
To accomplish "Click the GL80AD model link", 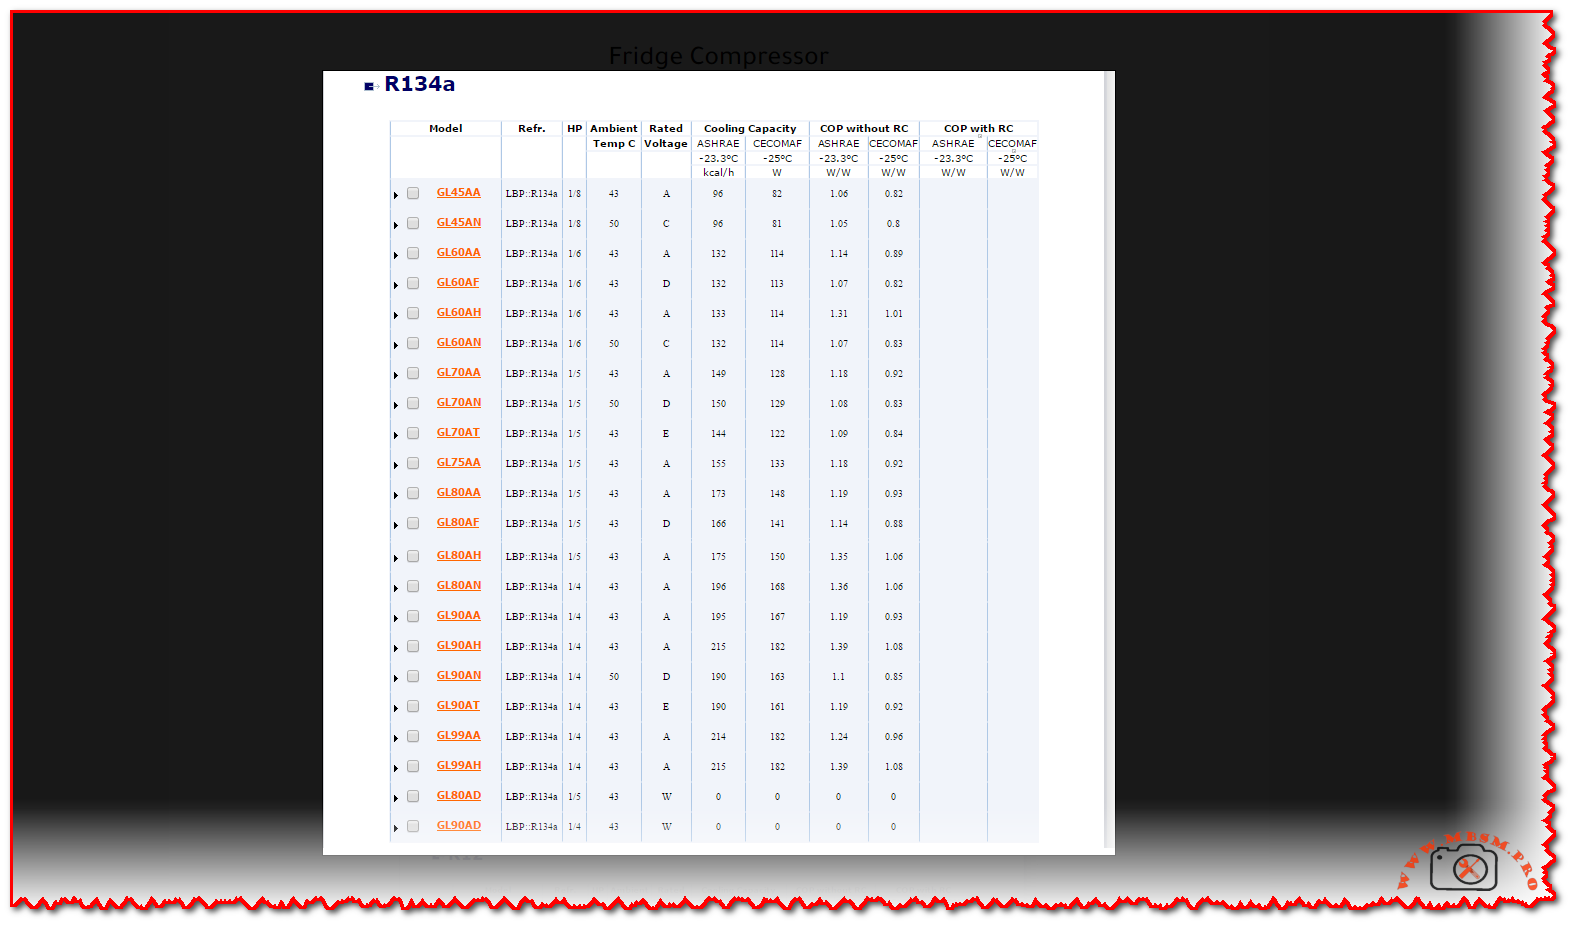I will click(458, 796).
